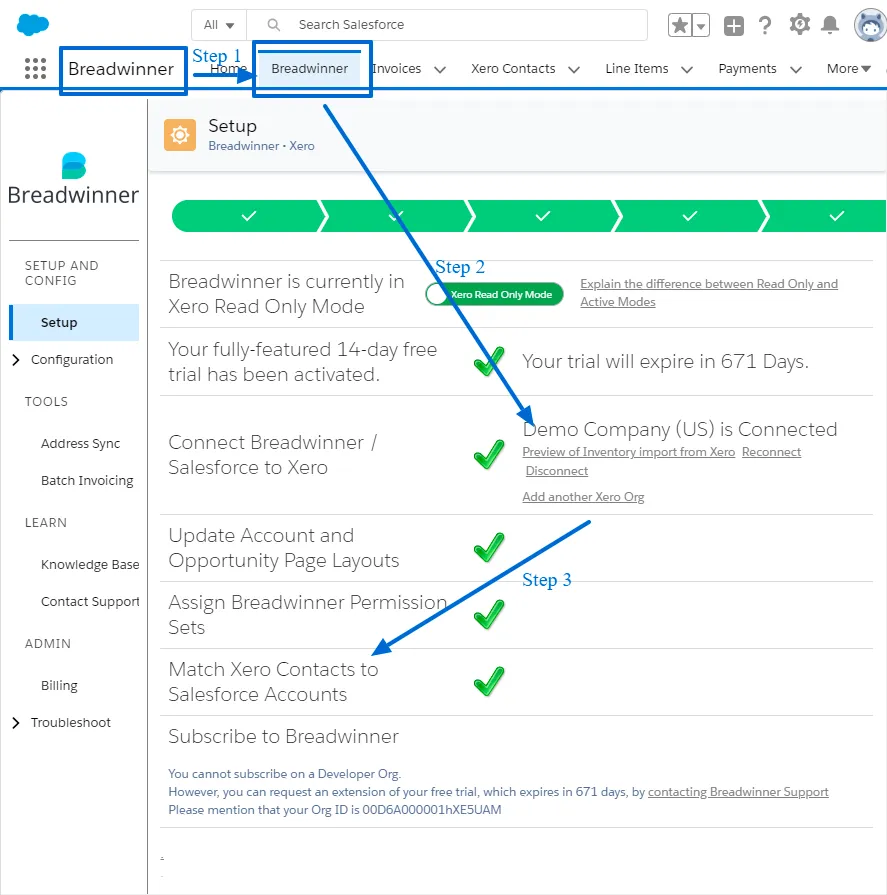Open the Notifications bell icon
The width and height of the screenshot is (887, 895).
coord(830,25)
